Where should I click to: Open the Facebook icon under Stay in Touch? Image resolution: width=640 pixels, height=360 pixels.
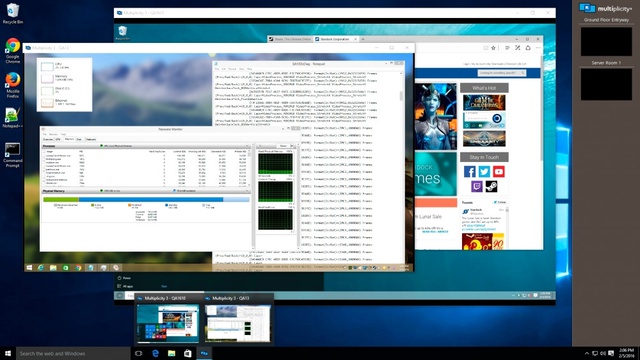pos(469,171)
